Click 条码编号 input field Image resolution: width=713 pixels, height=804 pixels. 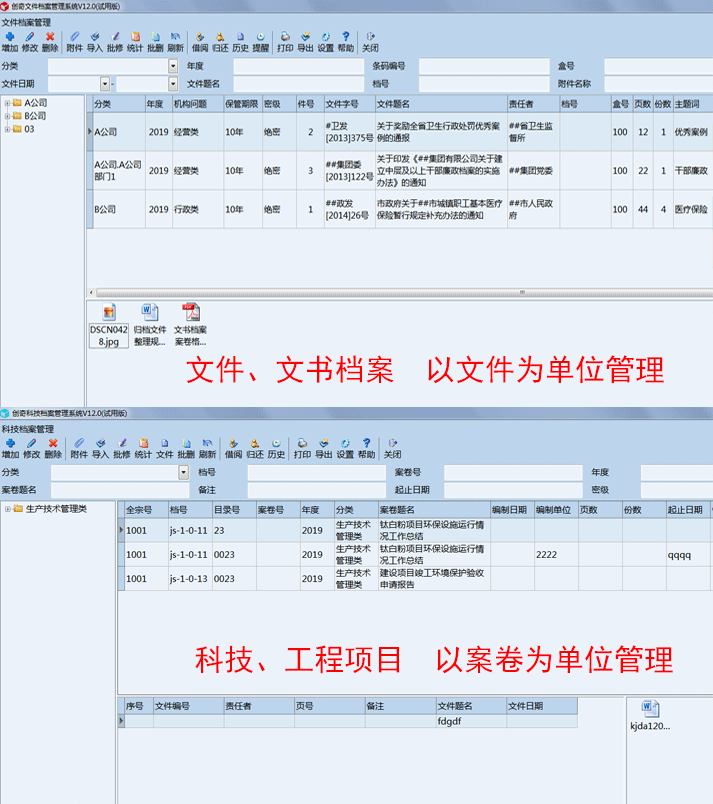click(x=484, y=66)
